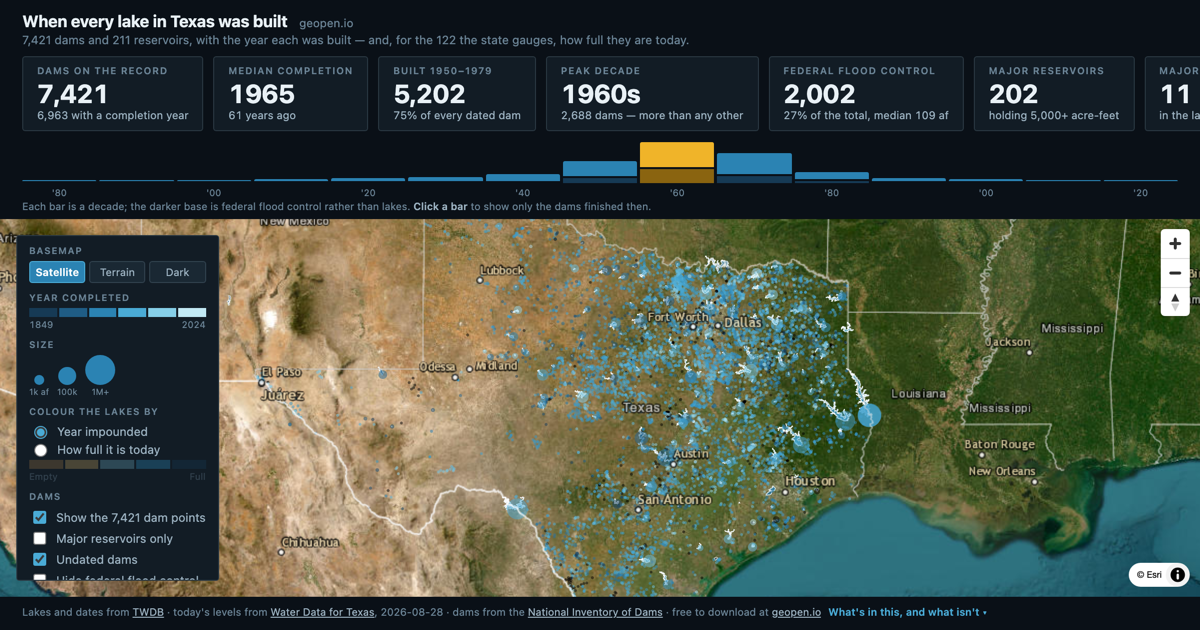The width and height of the screenshot is (1200, 630).
Task: Select the Satellite basemap
Action: [57, 272]
